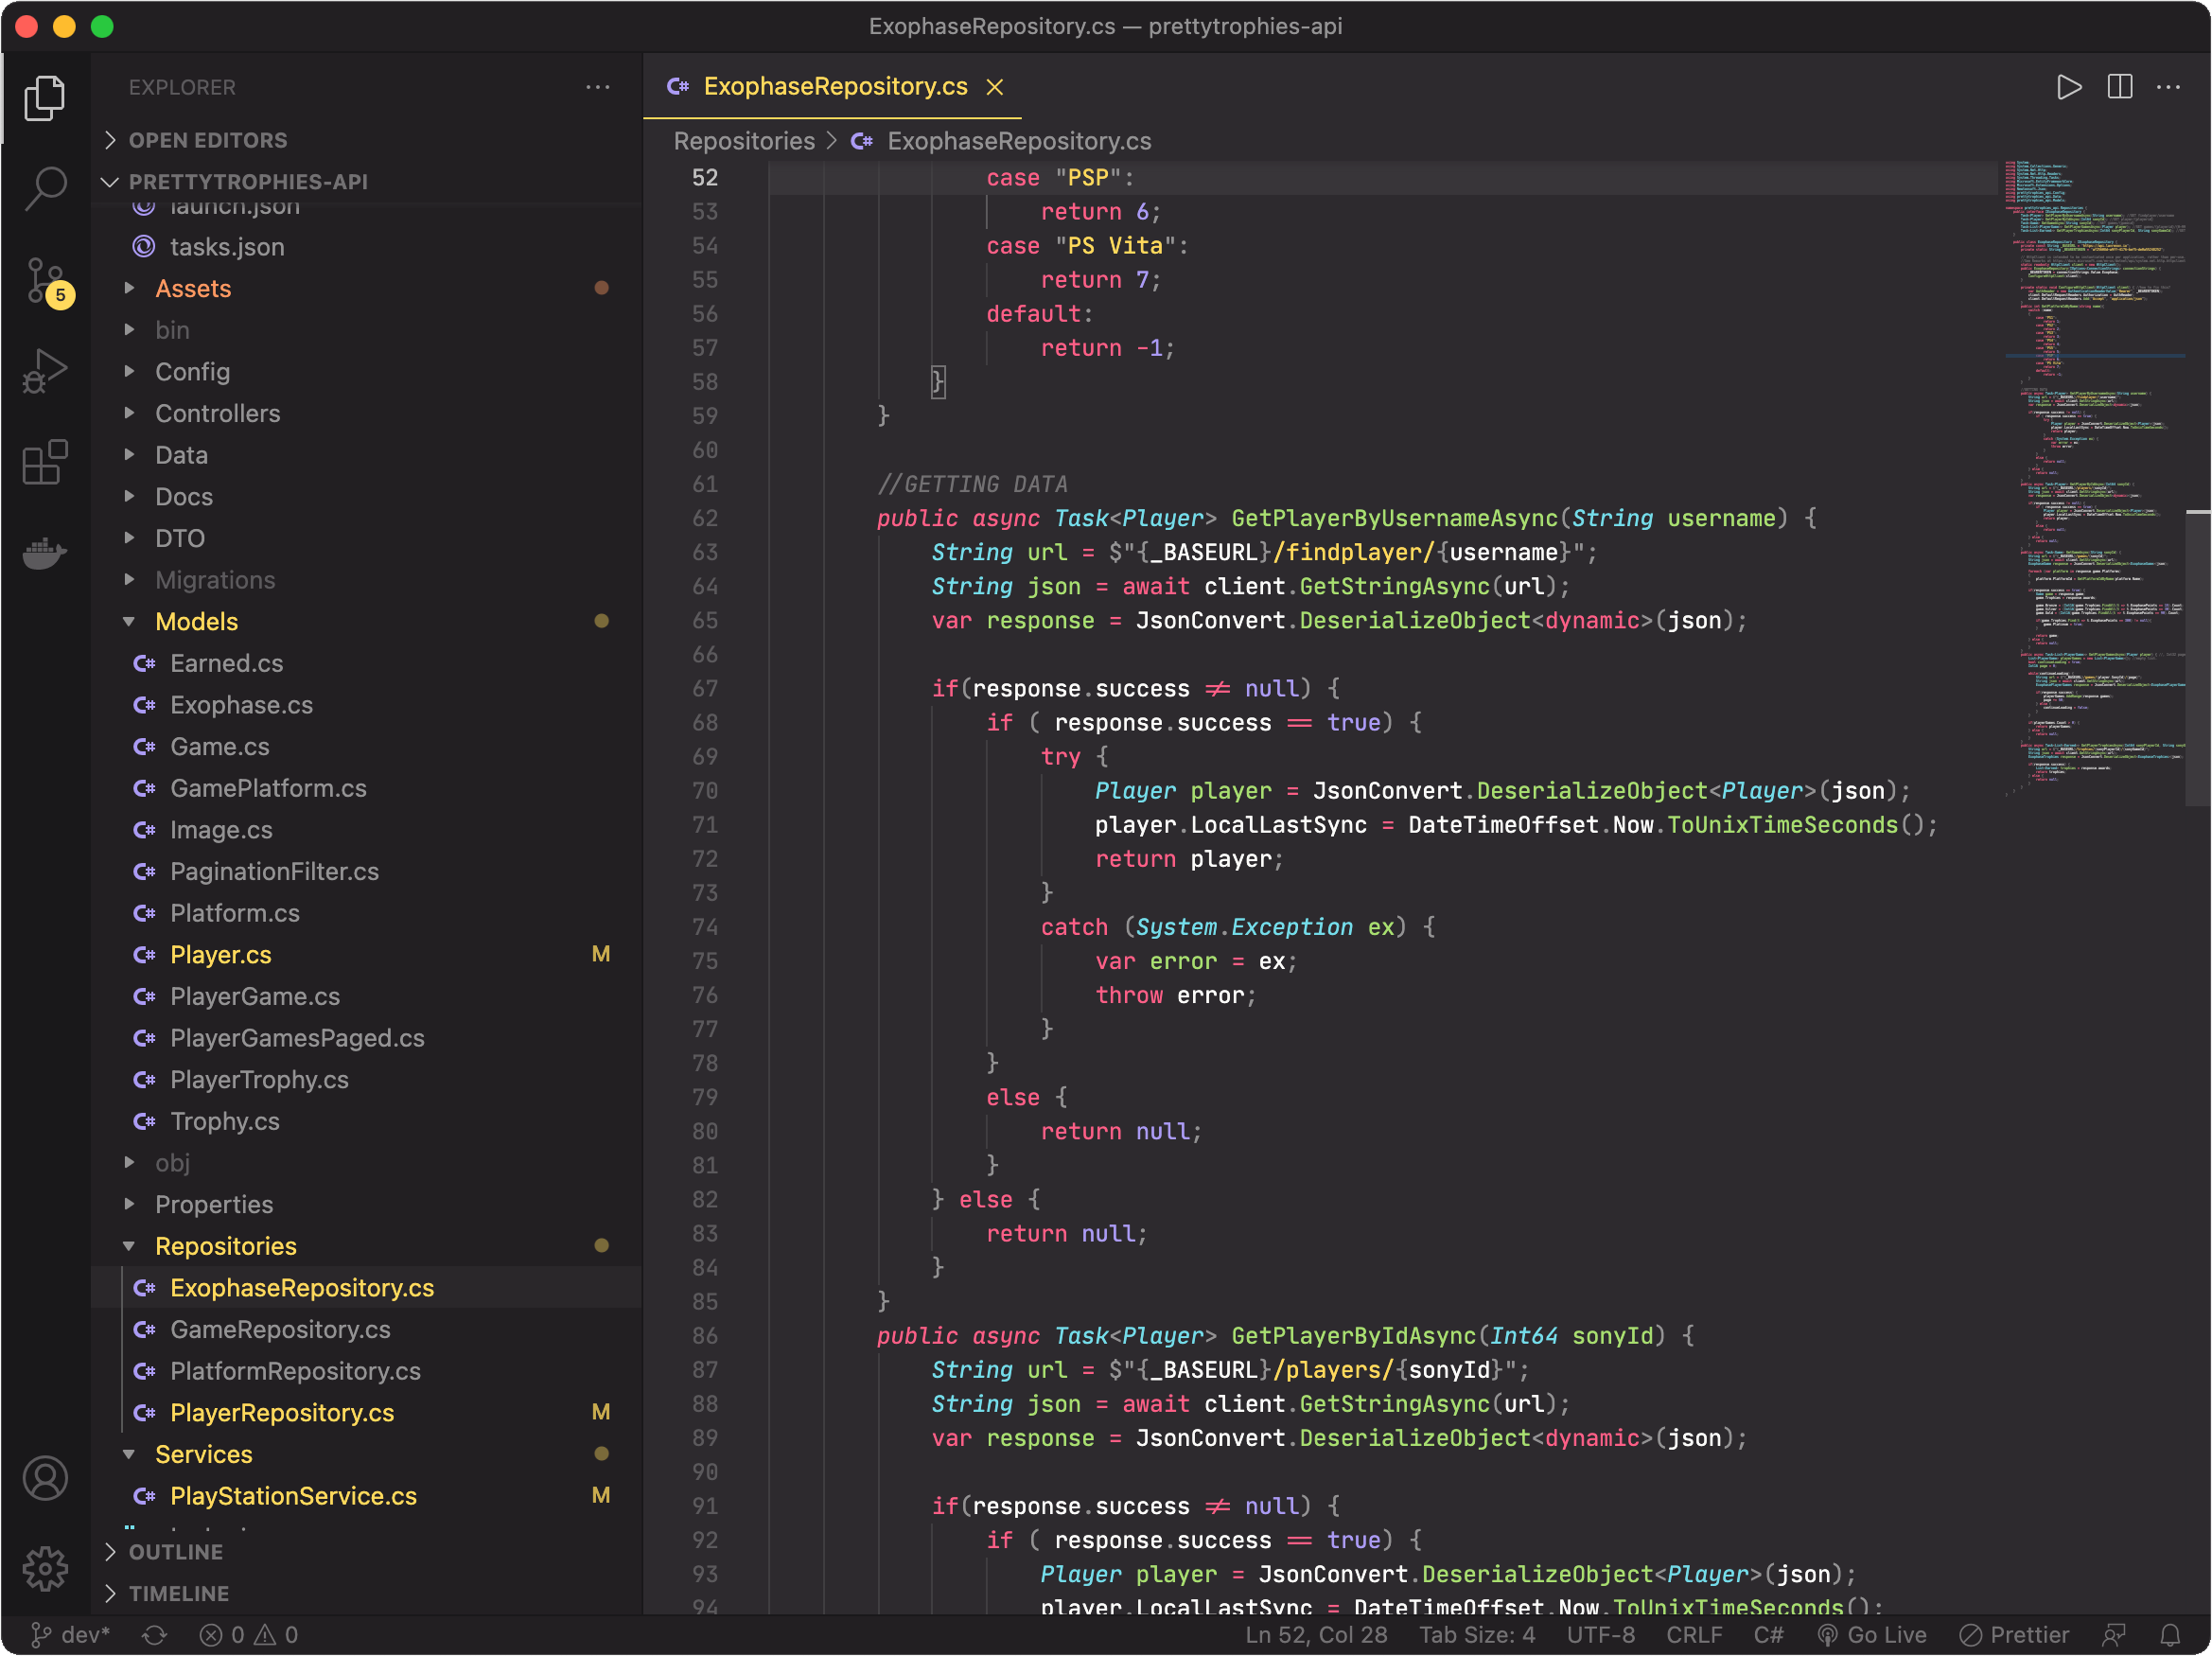Collapse the Models folder

(196, 621)
